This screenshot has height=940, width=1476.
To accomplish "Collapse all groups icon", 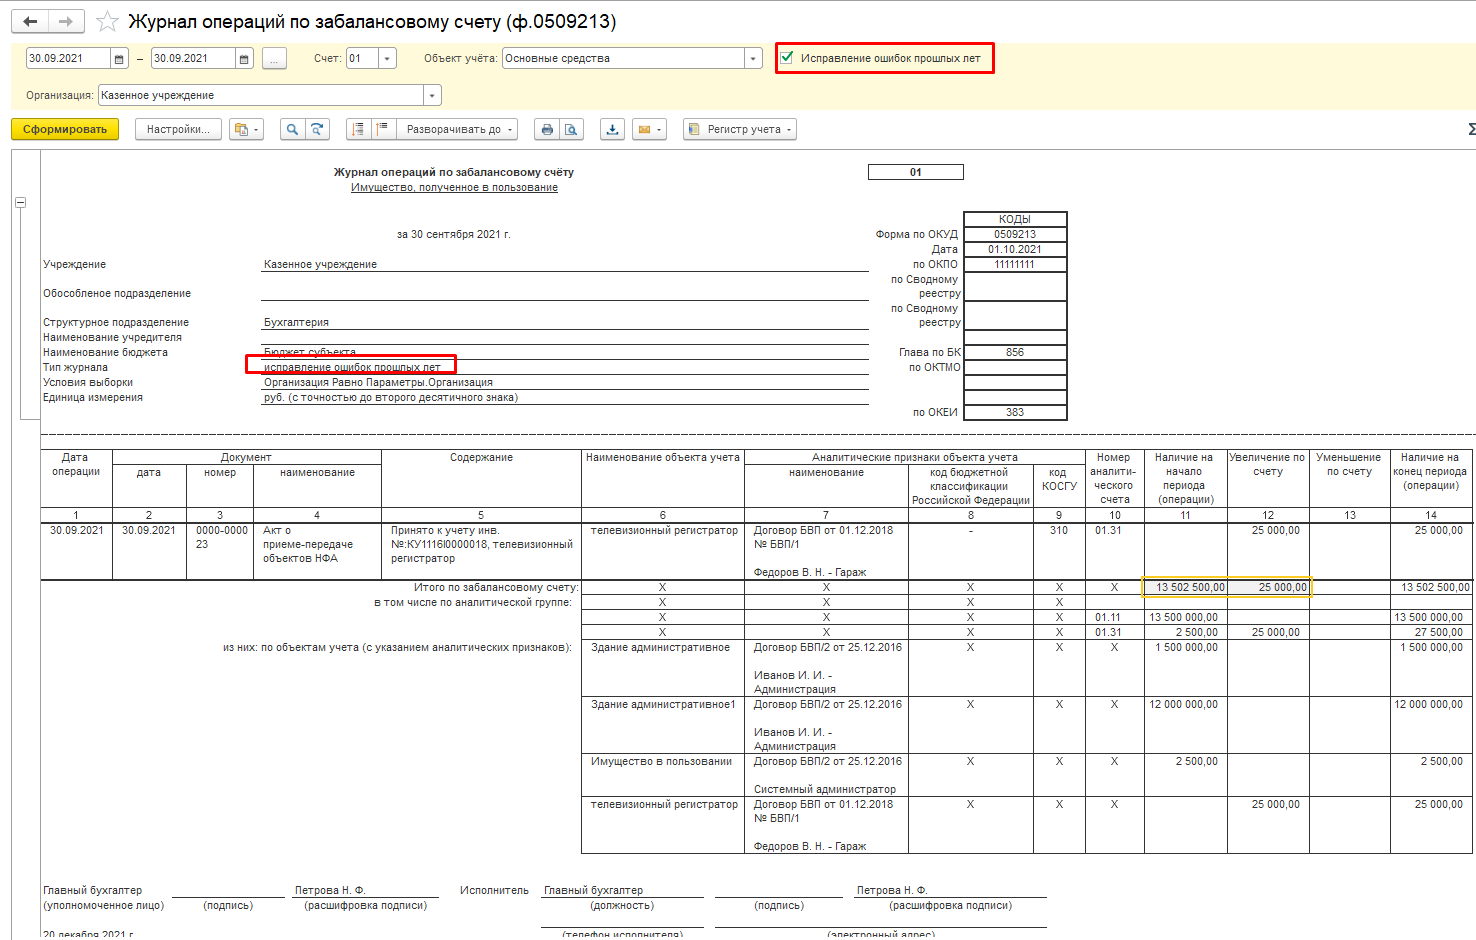I will 359,129.
